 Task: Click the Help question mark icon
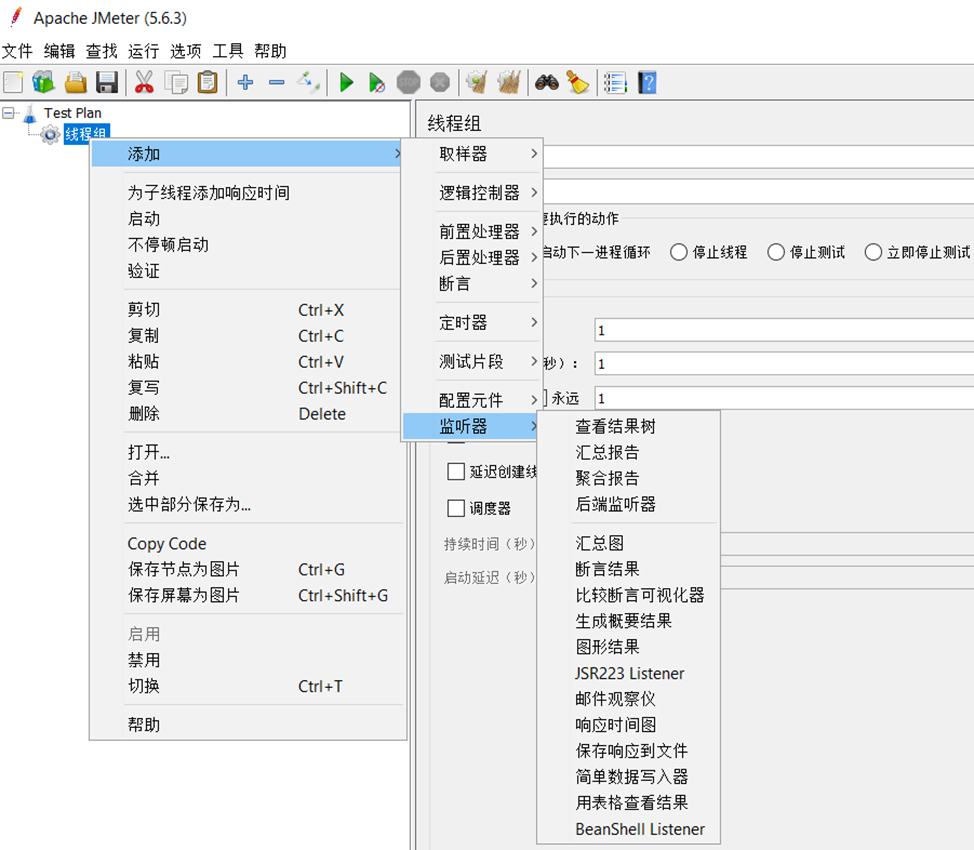tap(647, 82)
